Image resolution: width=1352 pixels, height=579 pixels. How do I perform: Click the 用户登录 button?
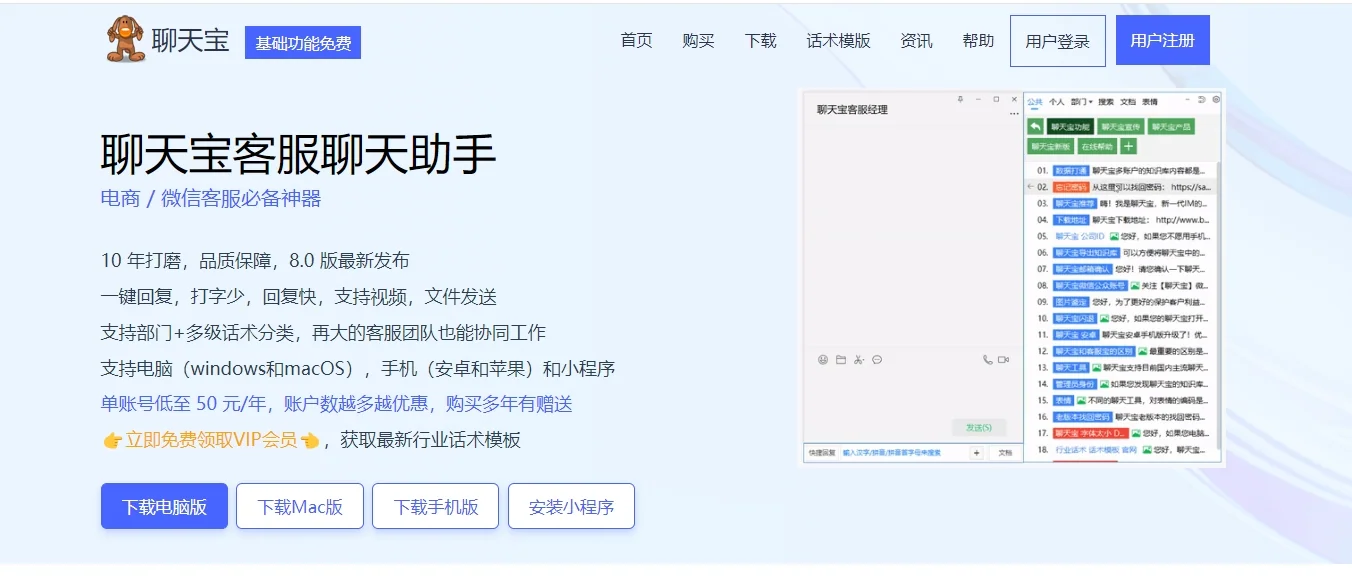coord(1058,41)
